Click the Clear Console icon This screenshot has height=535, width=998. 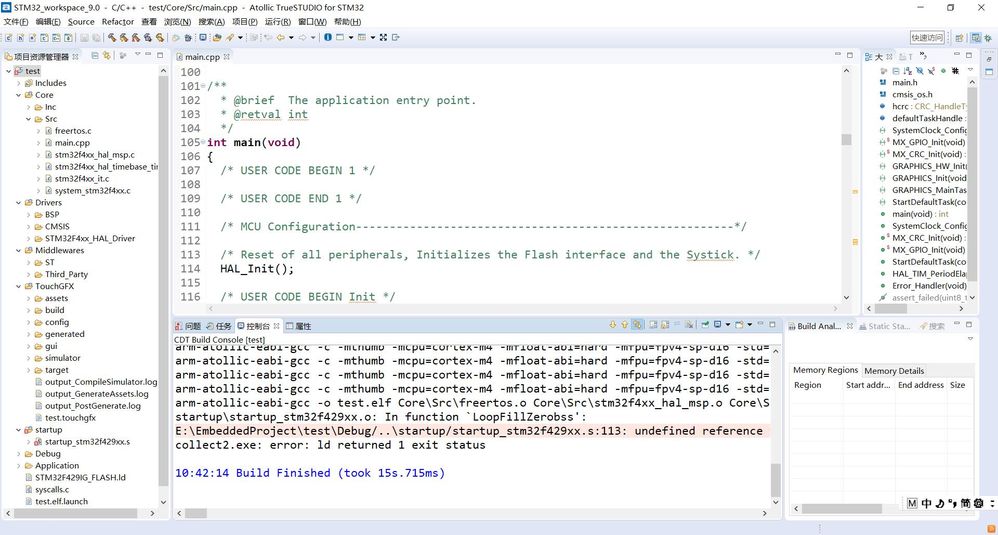[x=689, y=325]
